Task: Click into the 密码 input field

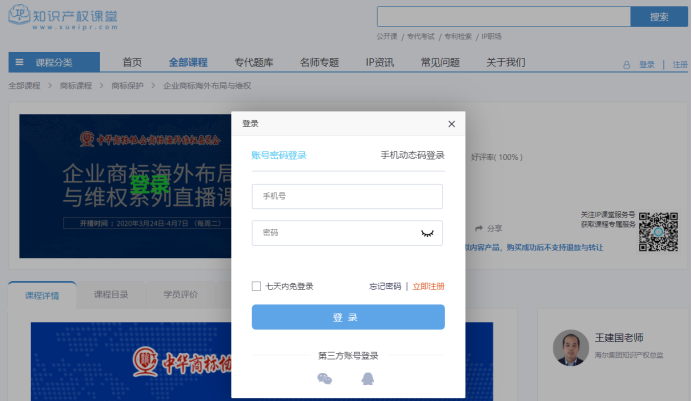Action: click(335, 233)
